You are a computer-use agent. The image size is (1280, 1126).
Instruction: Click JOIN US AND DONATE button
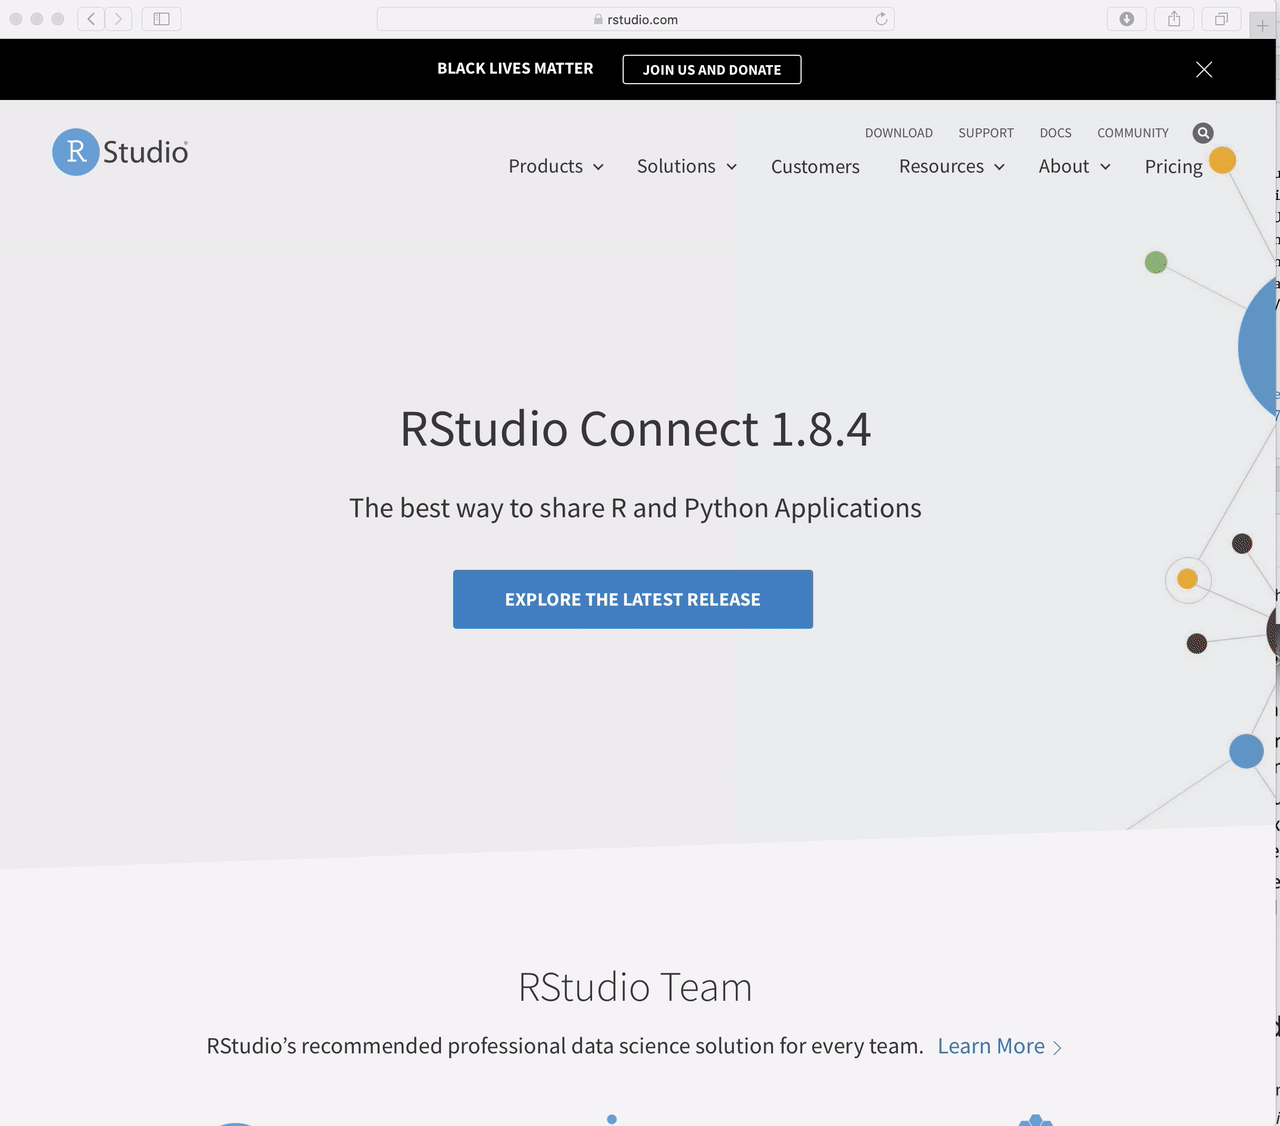click(x=712, y=70)
